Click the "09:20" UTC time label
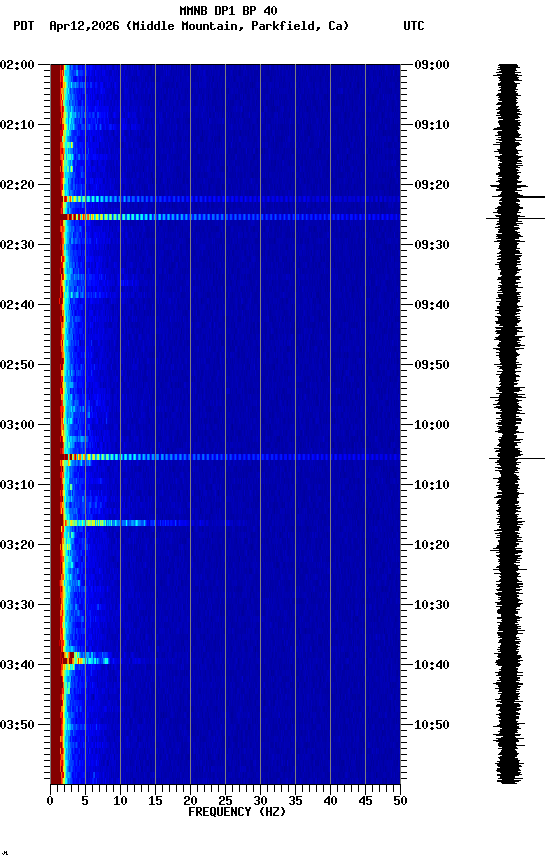 click(x=432, y=185)
